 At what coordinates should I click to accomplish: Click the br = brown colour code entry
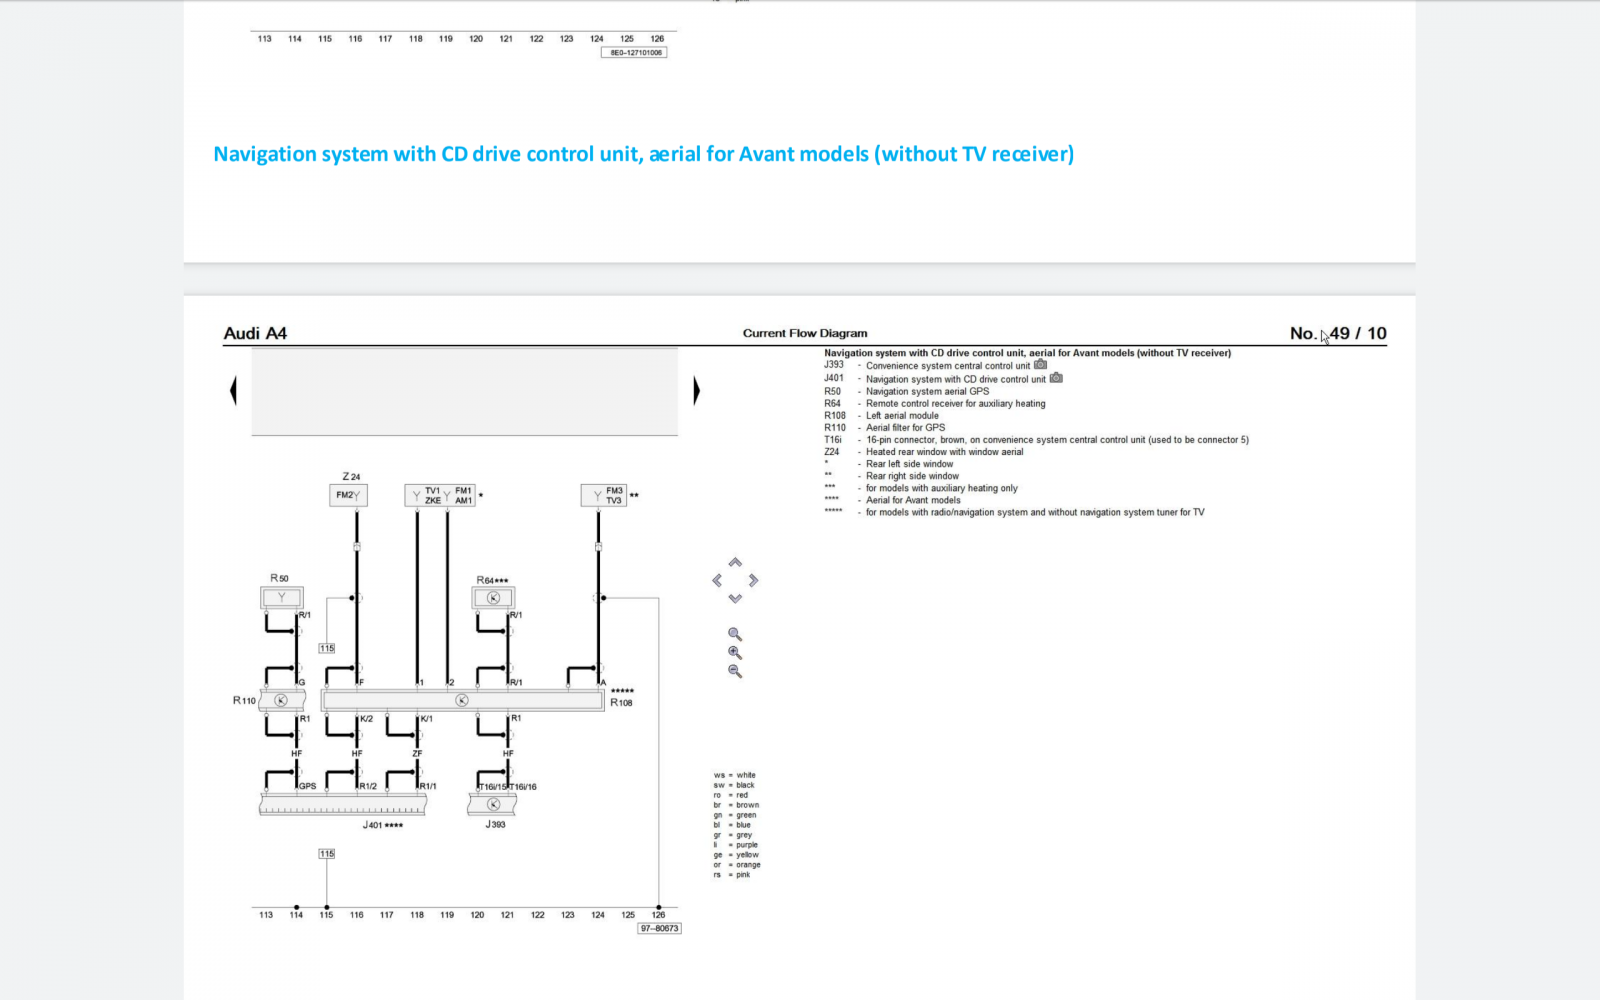736,805
